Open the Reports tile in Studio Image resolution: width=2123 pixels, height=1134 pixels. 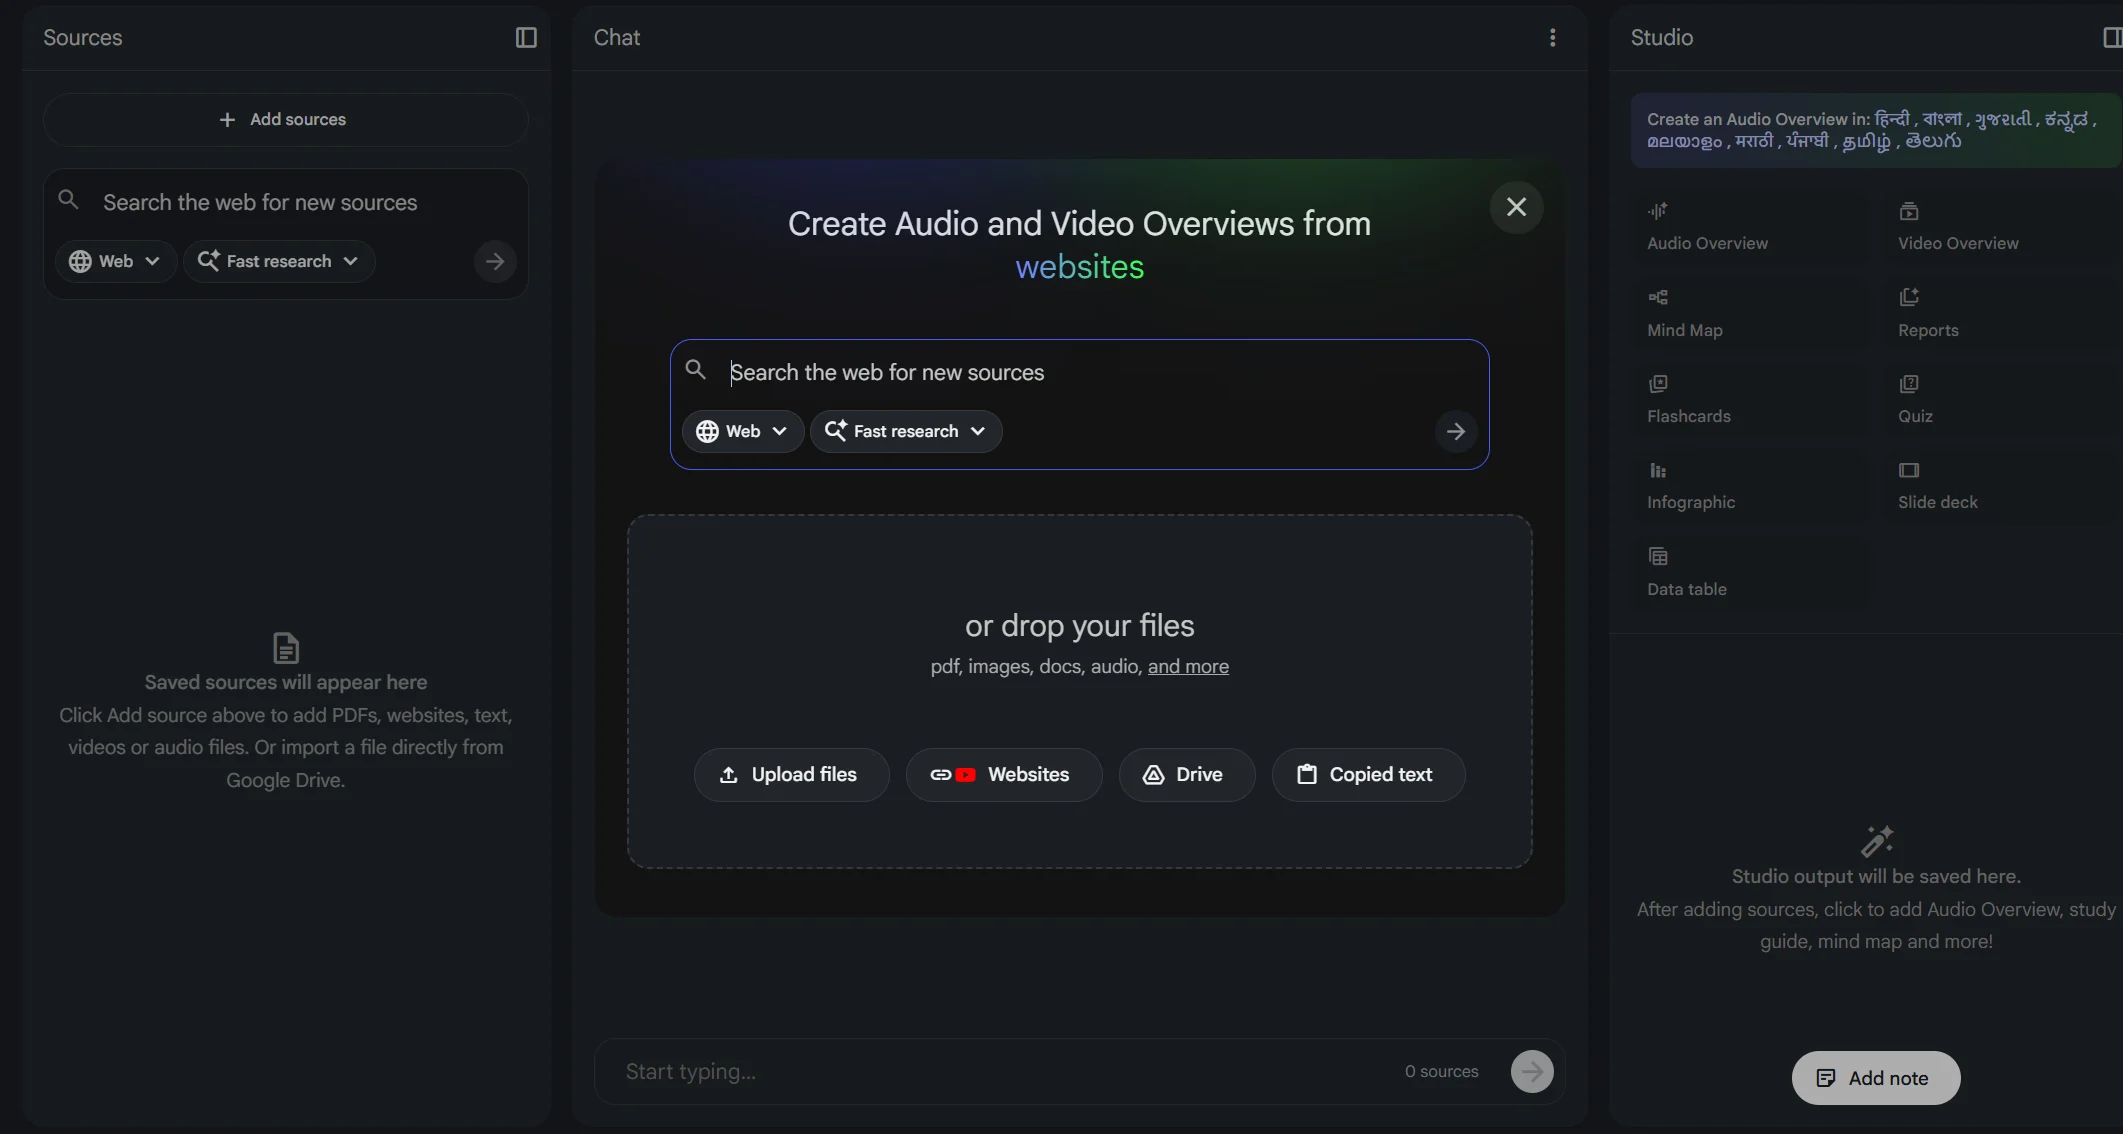coord(1927,314)
